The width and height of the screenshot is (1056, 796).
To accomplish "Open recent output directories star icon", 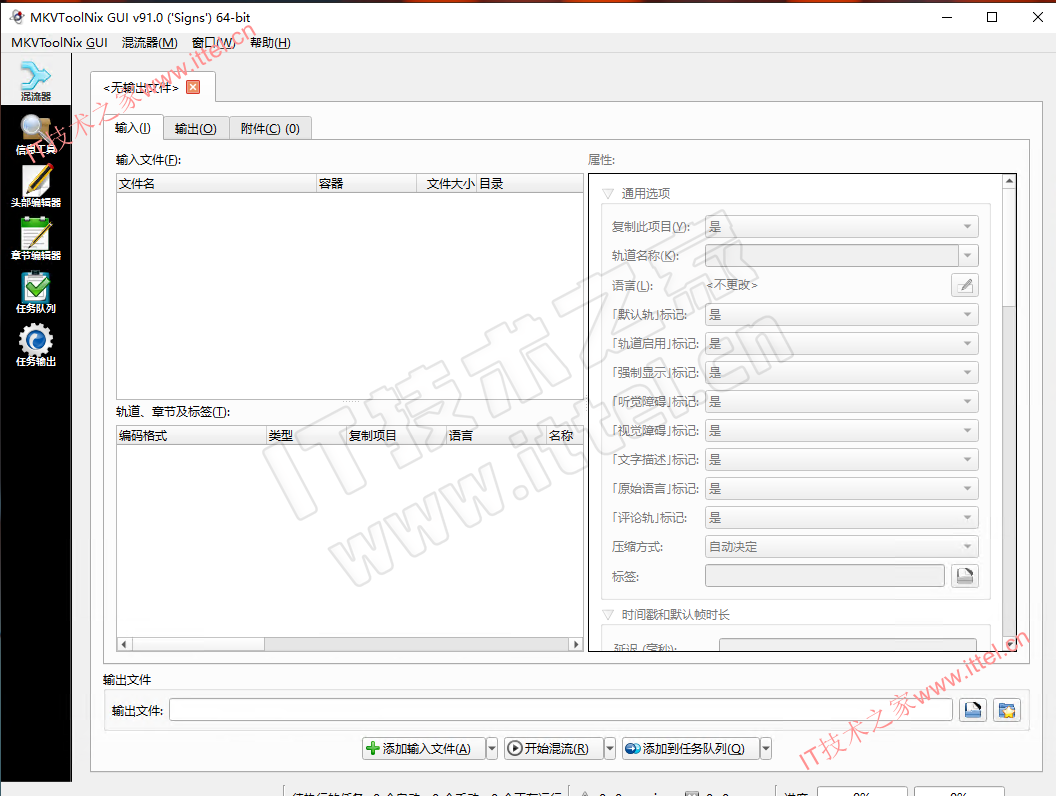I will (1007, 710).
